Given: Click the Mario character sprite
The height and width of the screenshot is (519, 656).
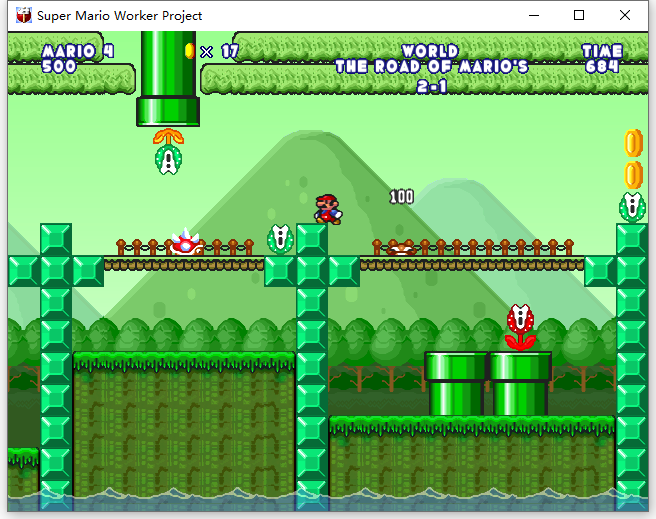Looking at the screenshot, I should pyautogui.click(x=328, y=209).
